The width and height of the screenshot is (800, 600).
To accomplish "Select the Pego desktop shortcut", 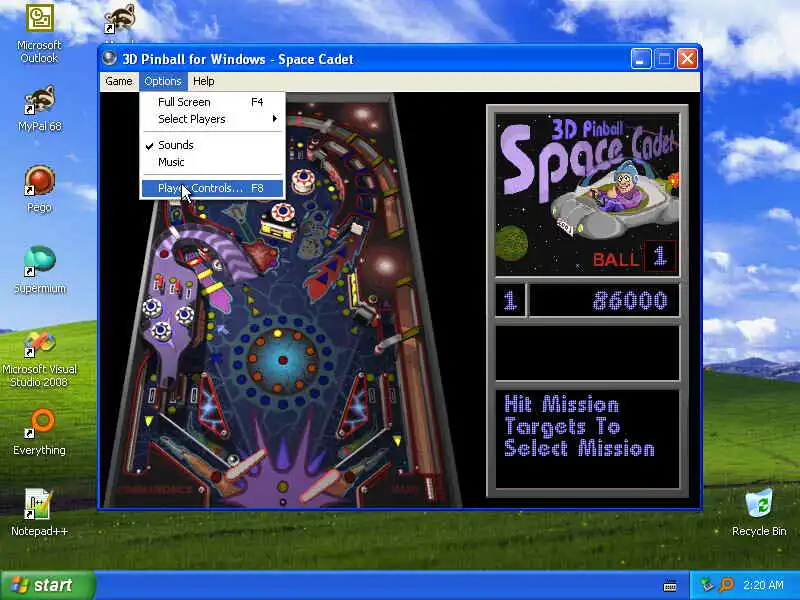I will coord(39,189).
